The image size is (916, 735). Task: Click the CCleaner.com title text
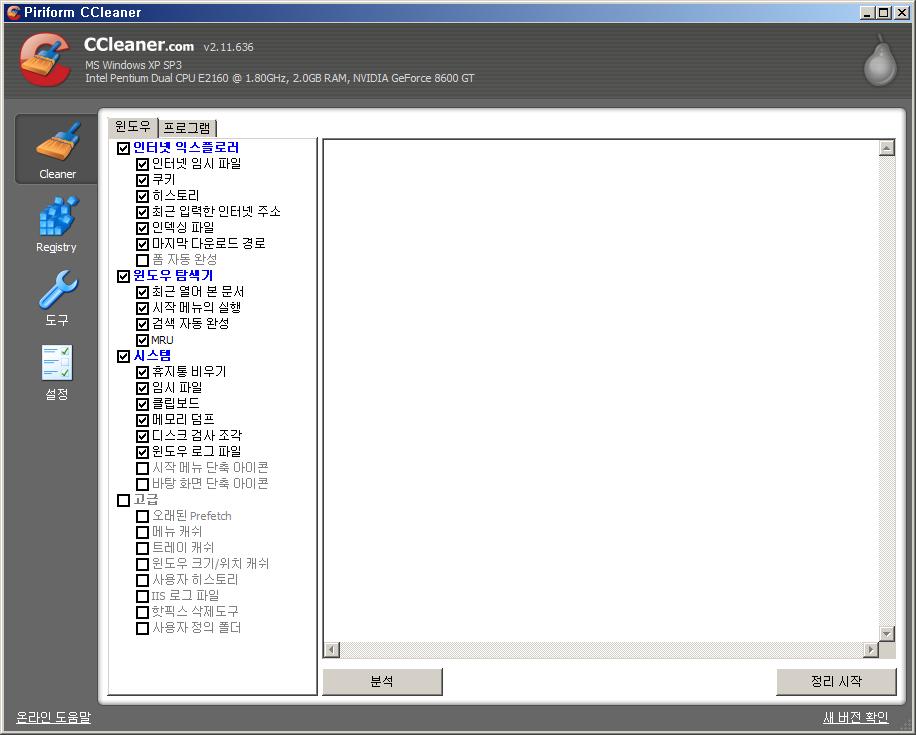point(138,45)
